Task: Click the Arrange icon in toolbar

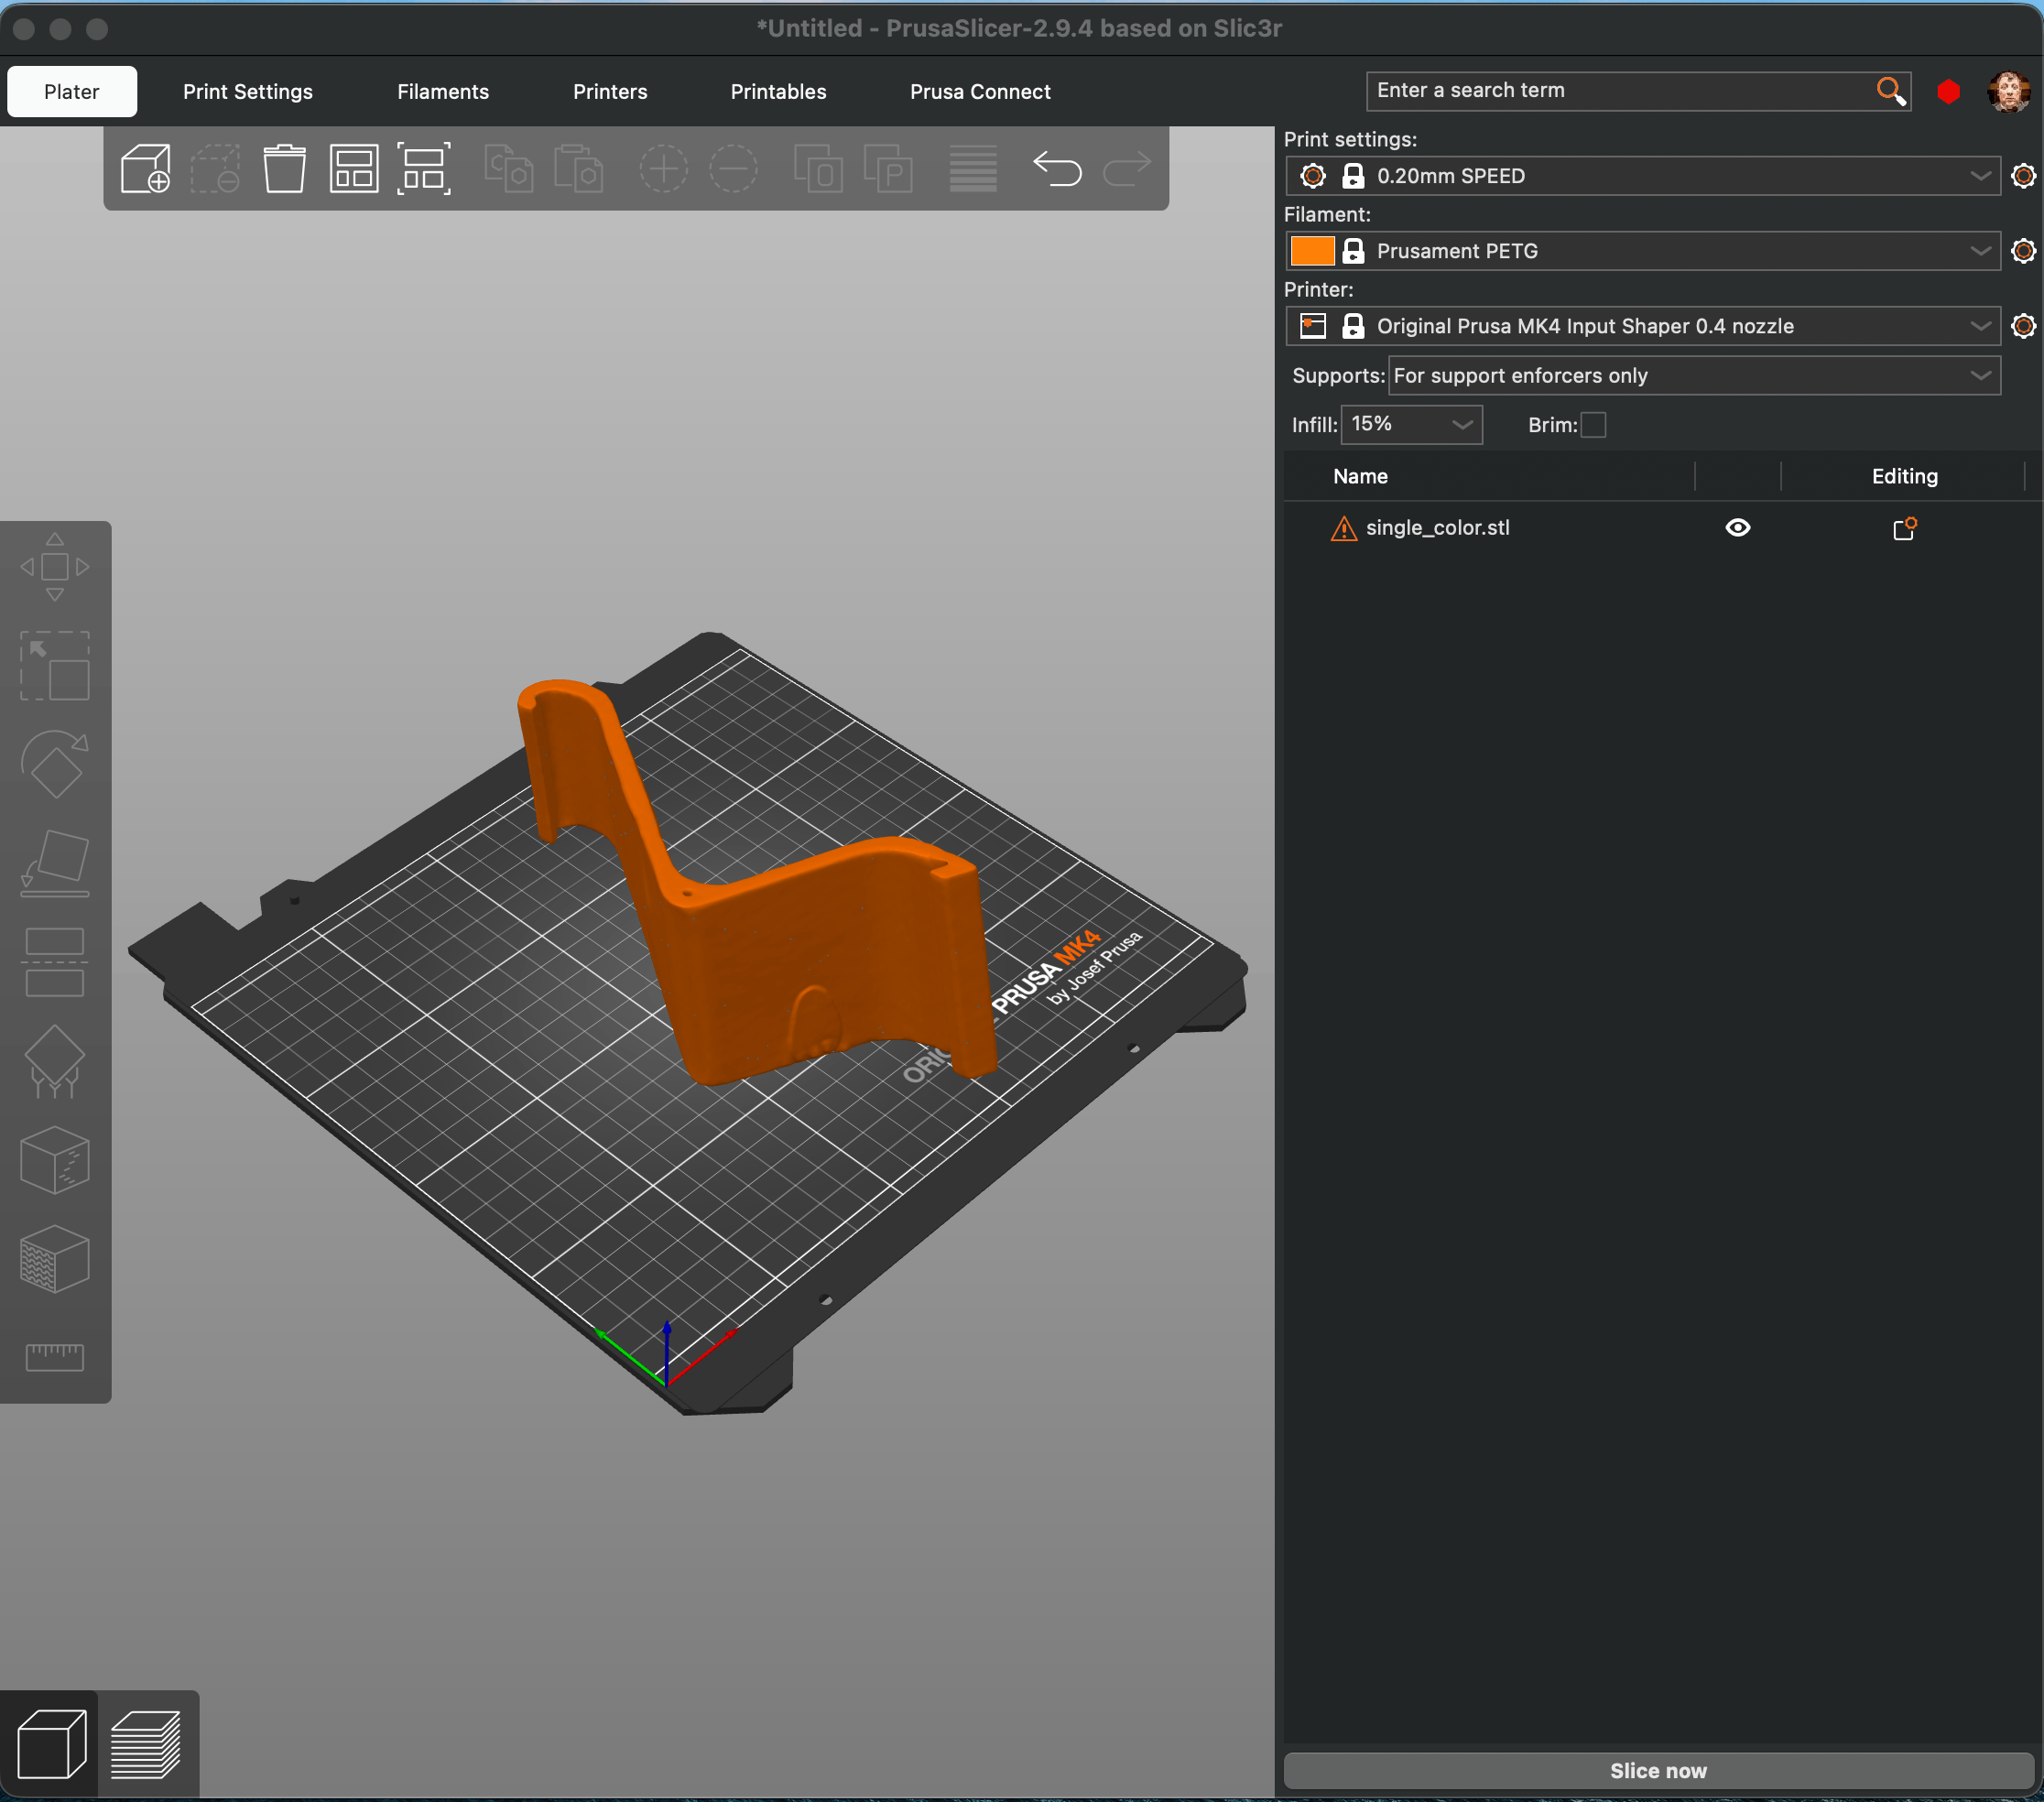Action: pos(354,168)
